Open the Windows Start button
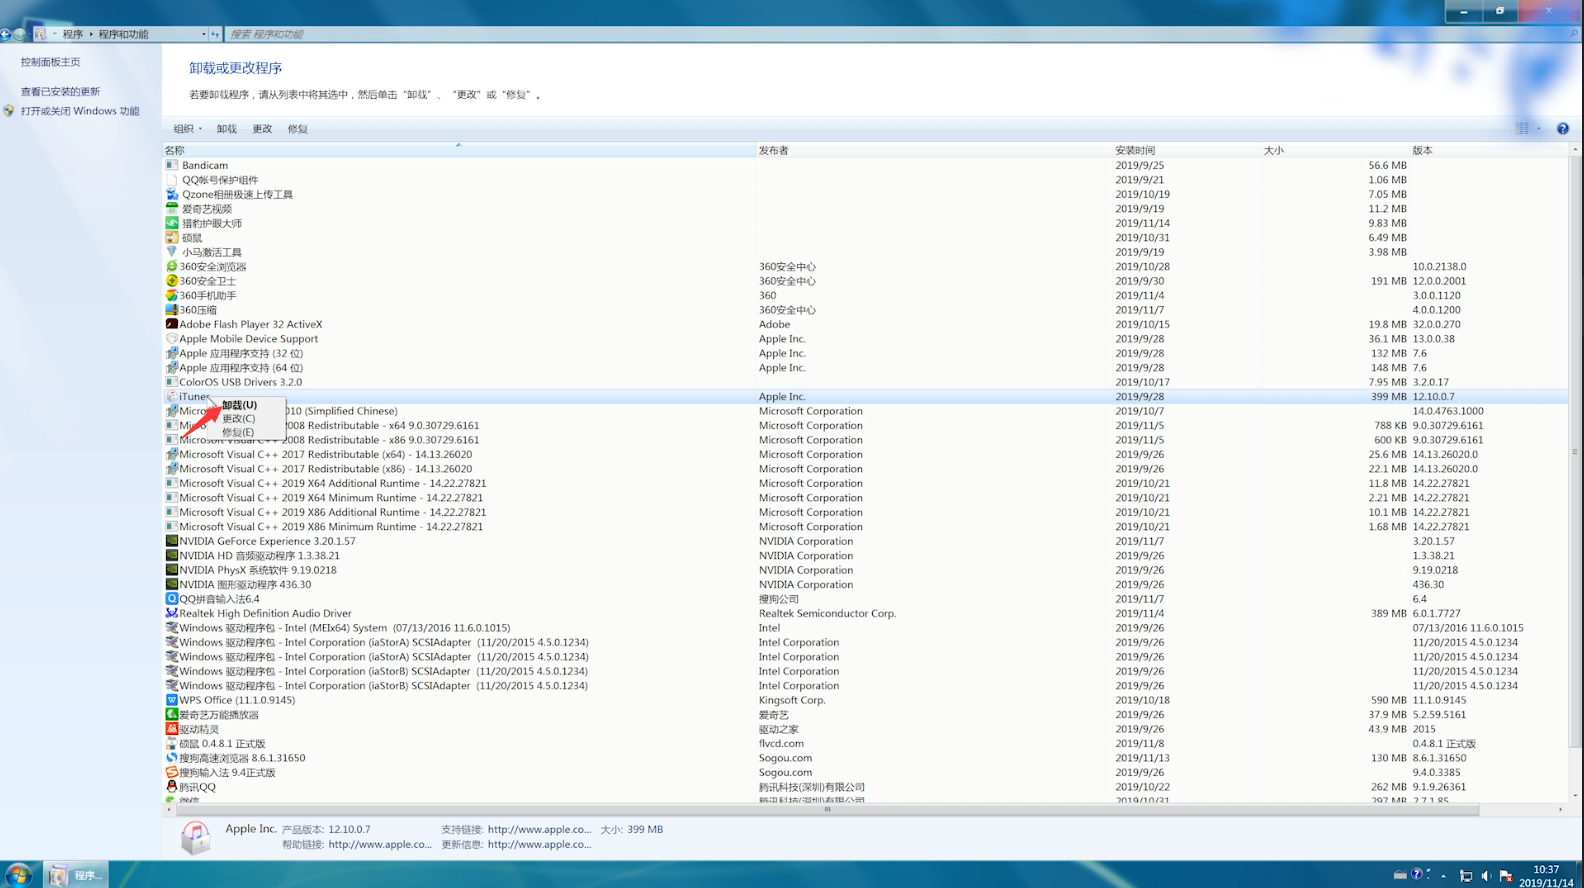 tap(18, 875)
